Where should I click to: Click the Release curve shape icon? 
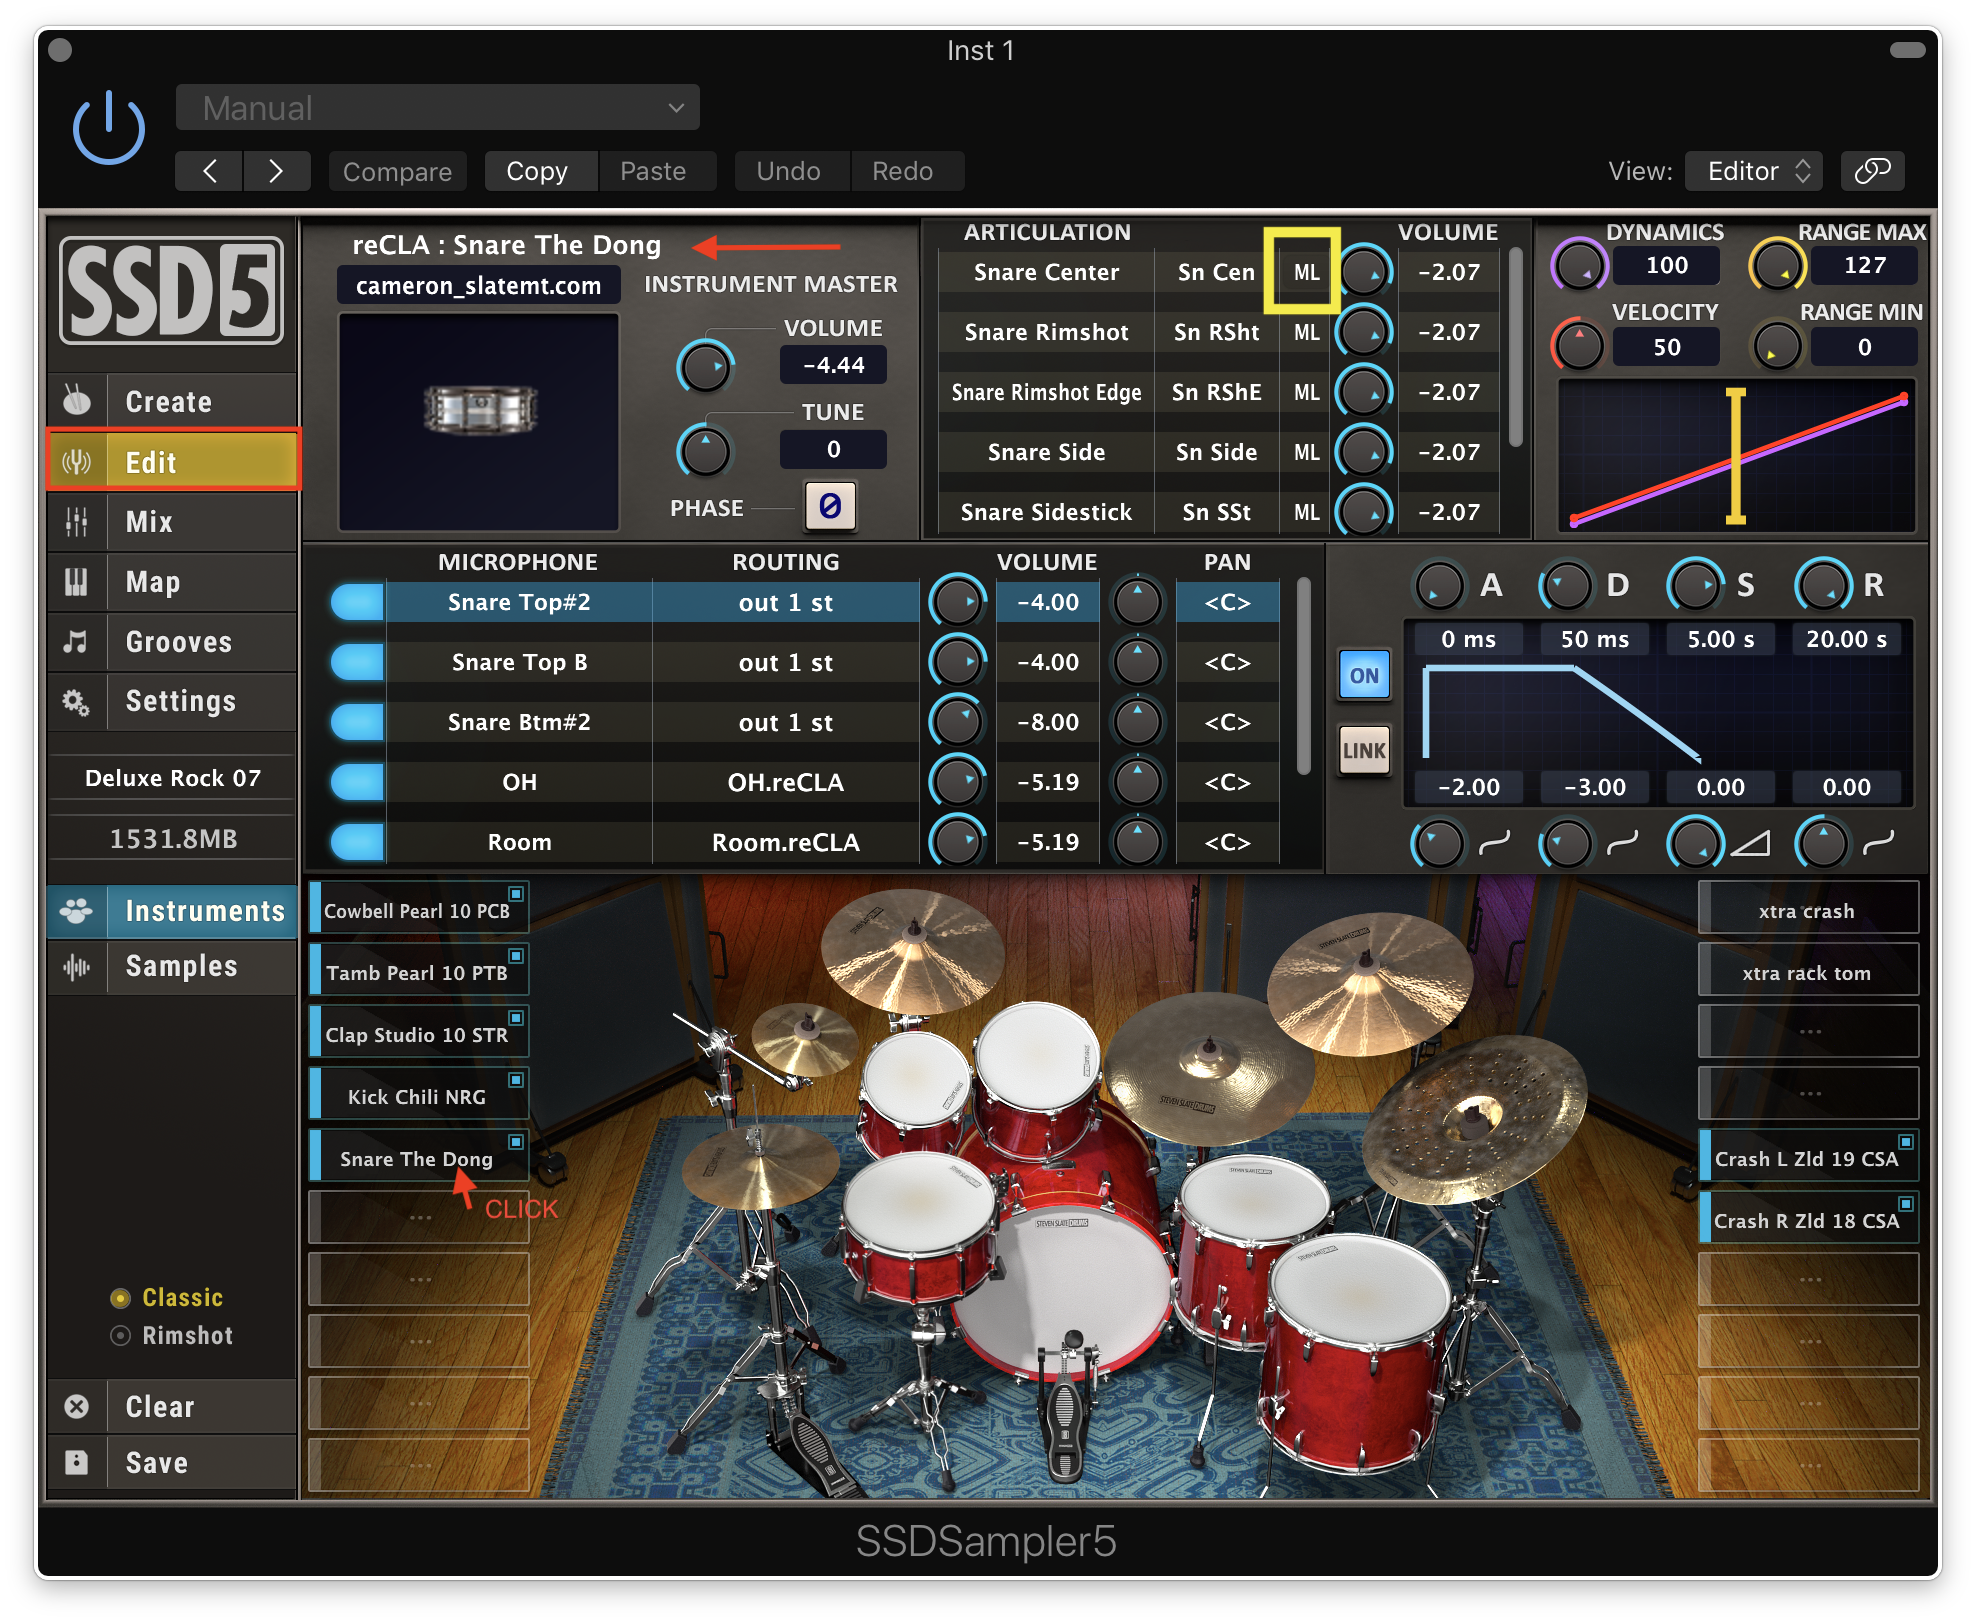click(x=1878, y=844)
